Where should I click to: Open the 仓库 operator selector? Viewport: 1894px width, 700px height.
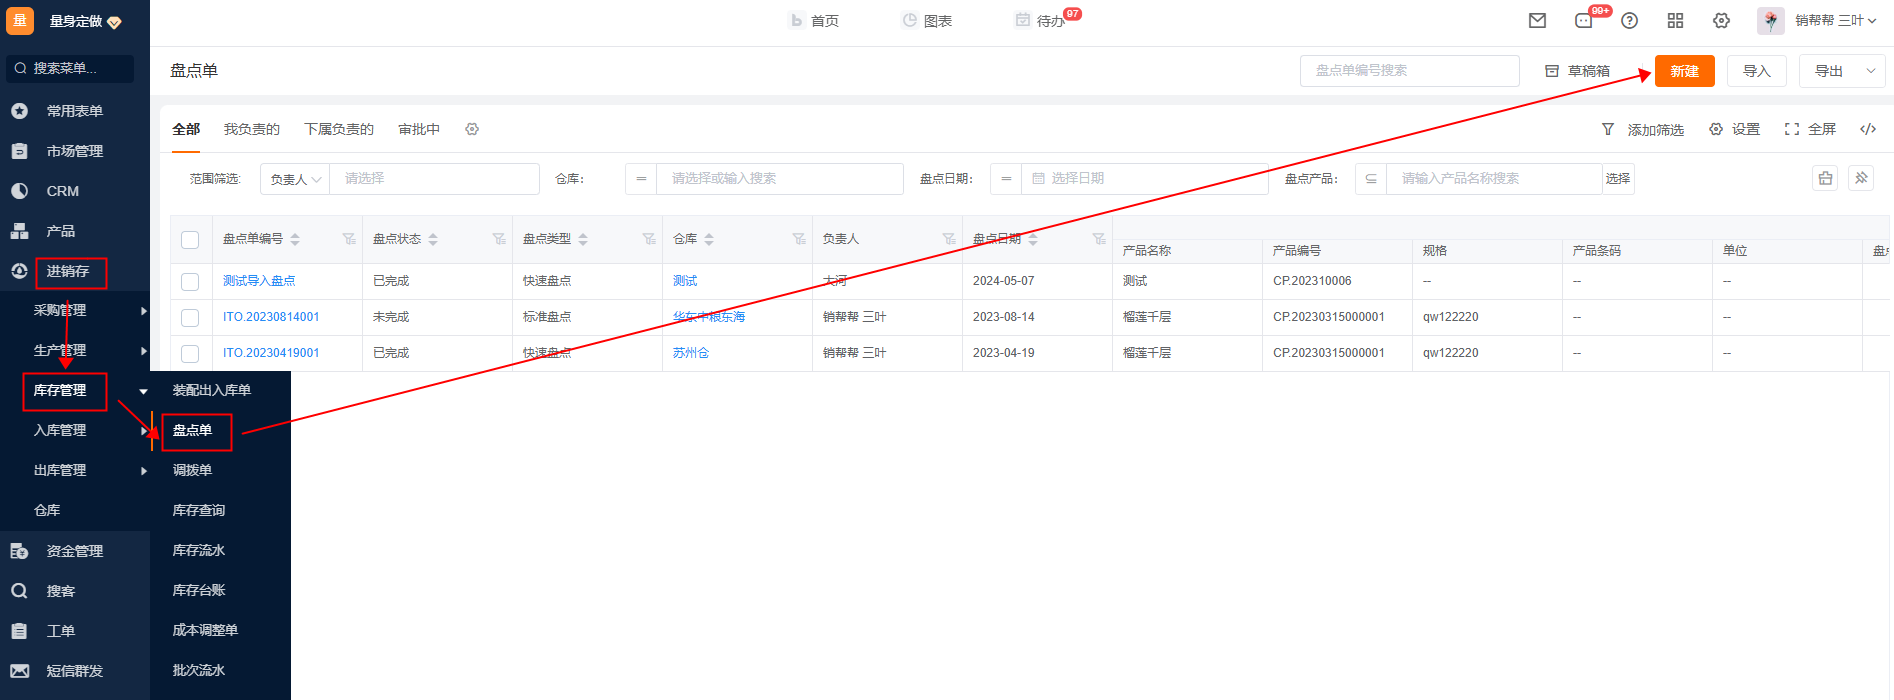point(641,179)
